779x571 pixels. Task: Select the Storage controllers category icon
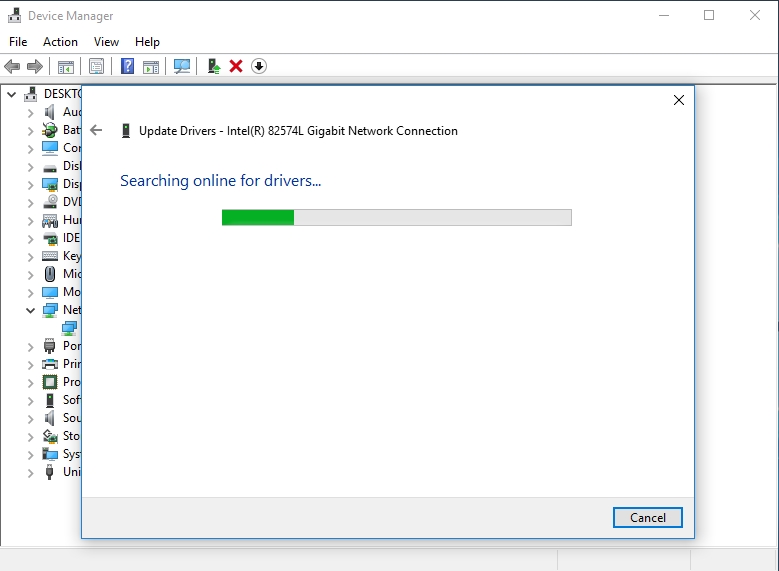pyautogui.click(x=50, y=436)
